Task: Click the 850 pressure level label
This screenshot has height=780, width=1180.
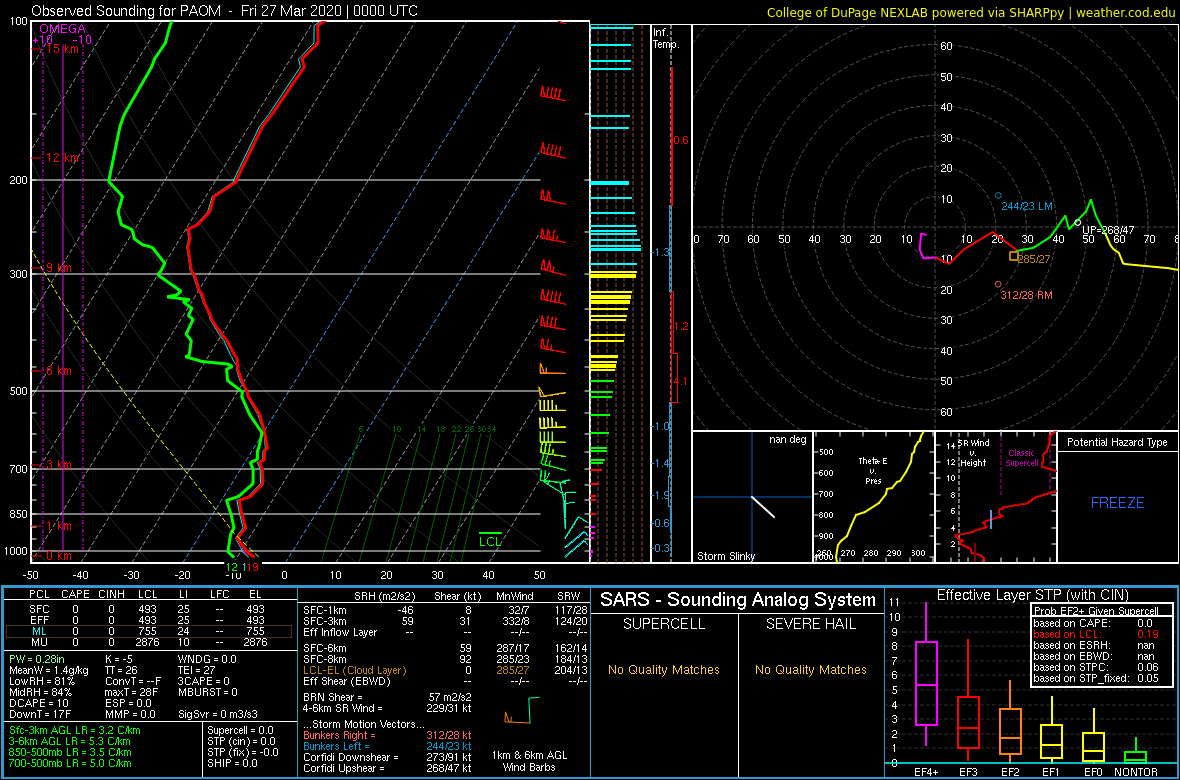Action: (x=17, y=514)
